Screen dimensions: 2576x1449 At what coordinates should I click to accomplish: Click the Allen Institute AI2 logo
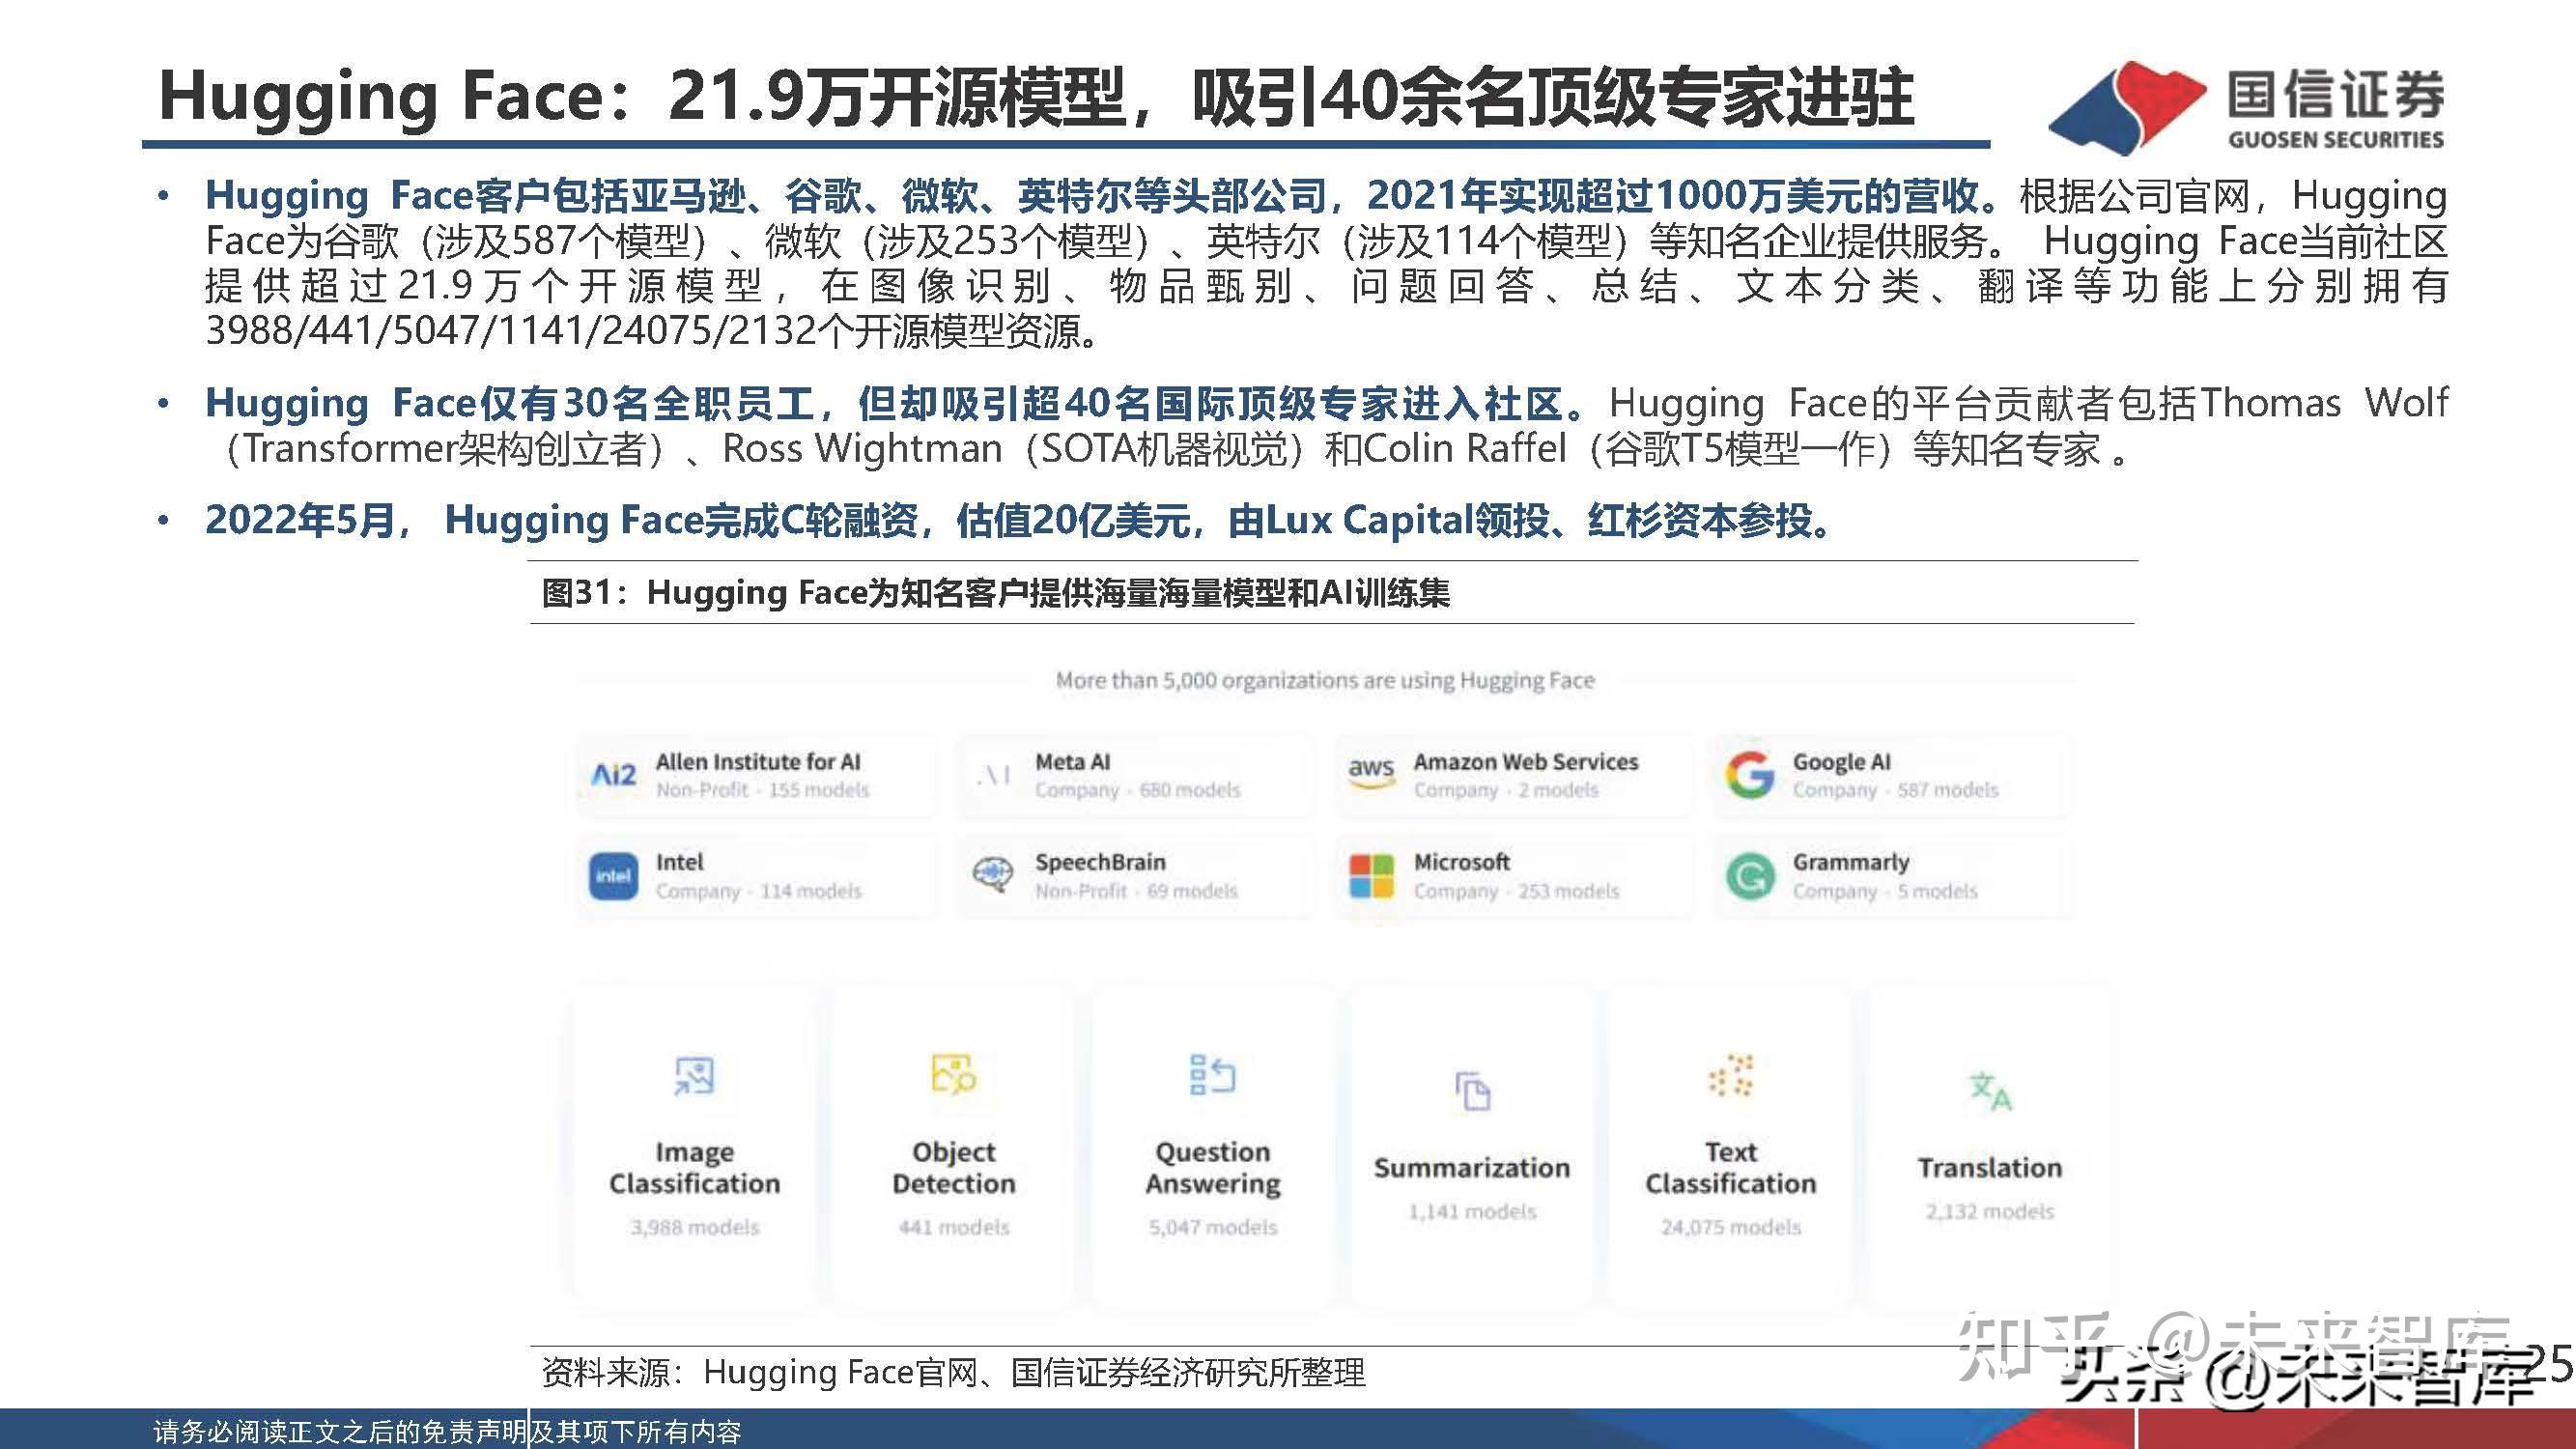coord(613,775)
